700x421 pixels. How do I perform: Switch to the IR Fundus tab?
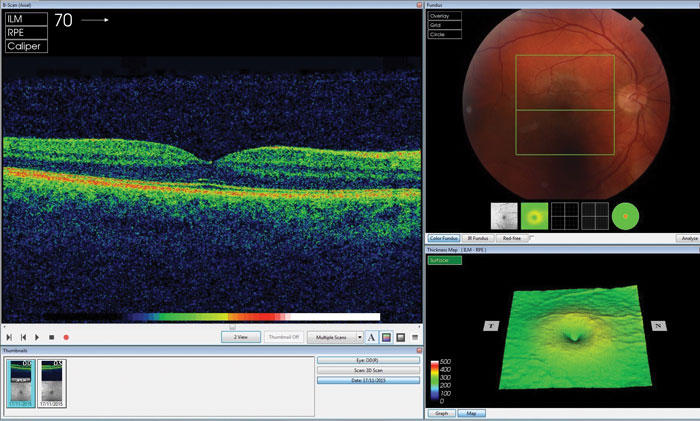click(477, 239)
